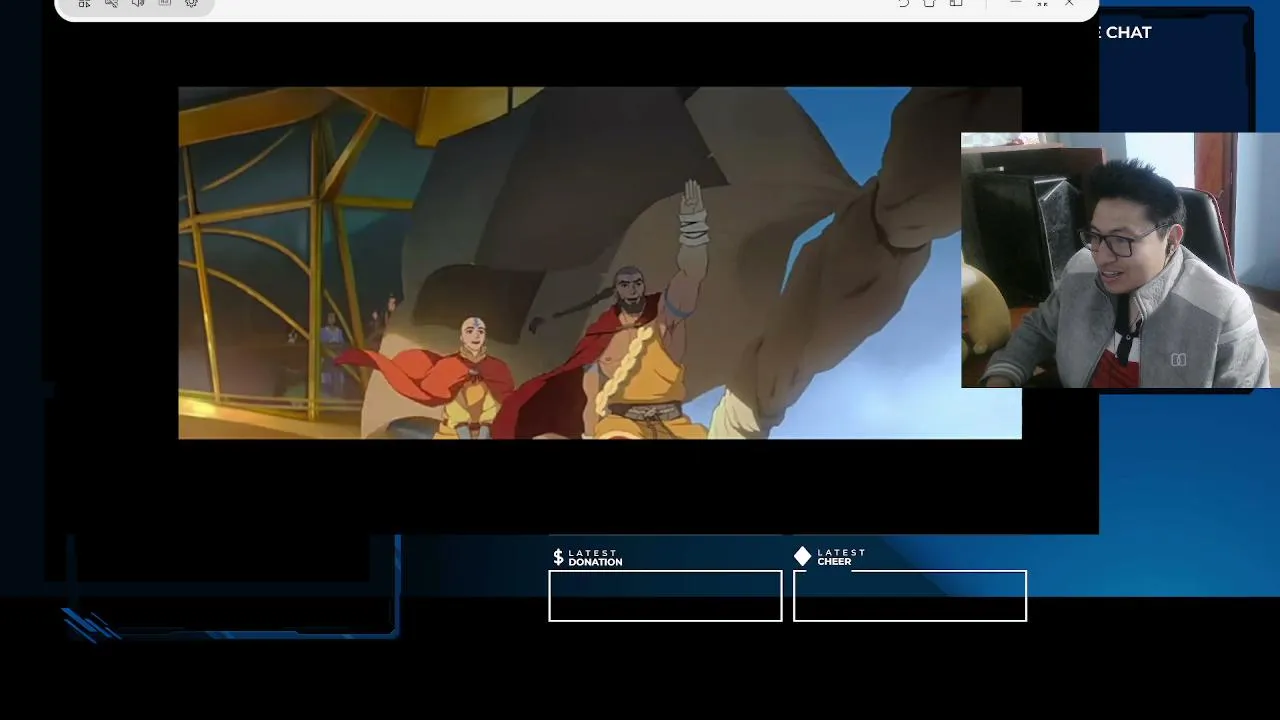Screen dimensions: 1280x720
Task: Open the settings gear in the window toolbar
Action: click(192, 3)
